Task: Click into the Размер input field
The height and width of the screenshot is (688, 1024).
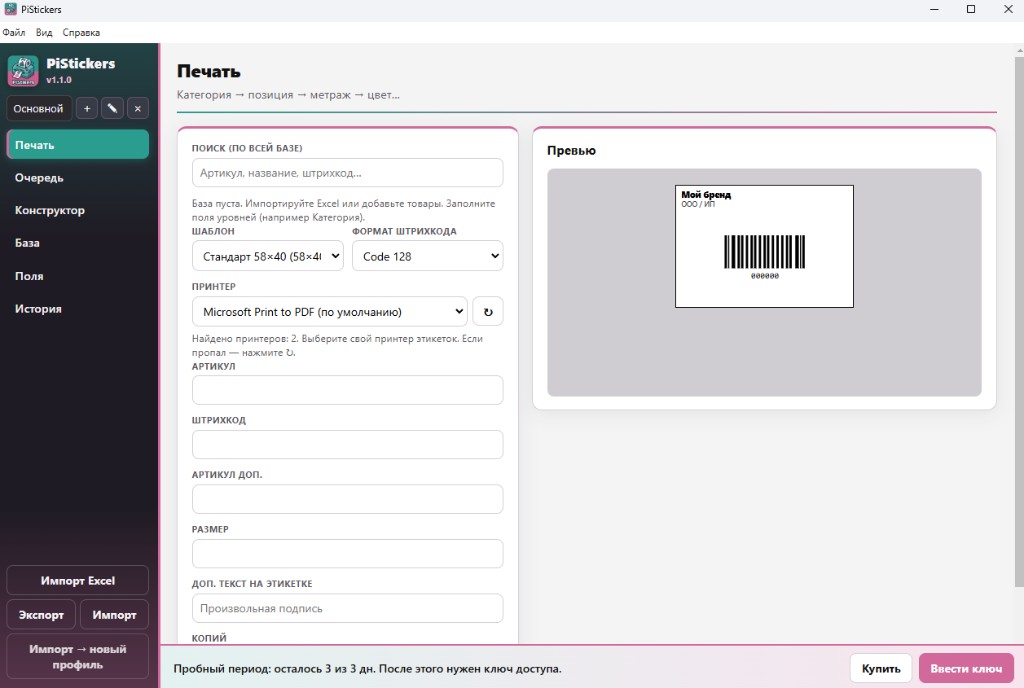Action: [x=347, y=554]
